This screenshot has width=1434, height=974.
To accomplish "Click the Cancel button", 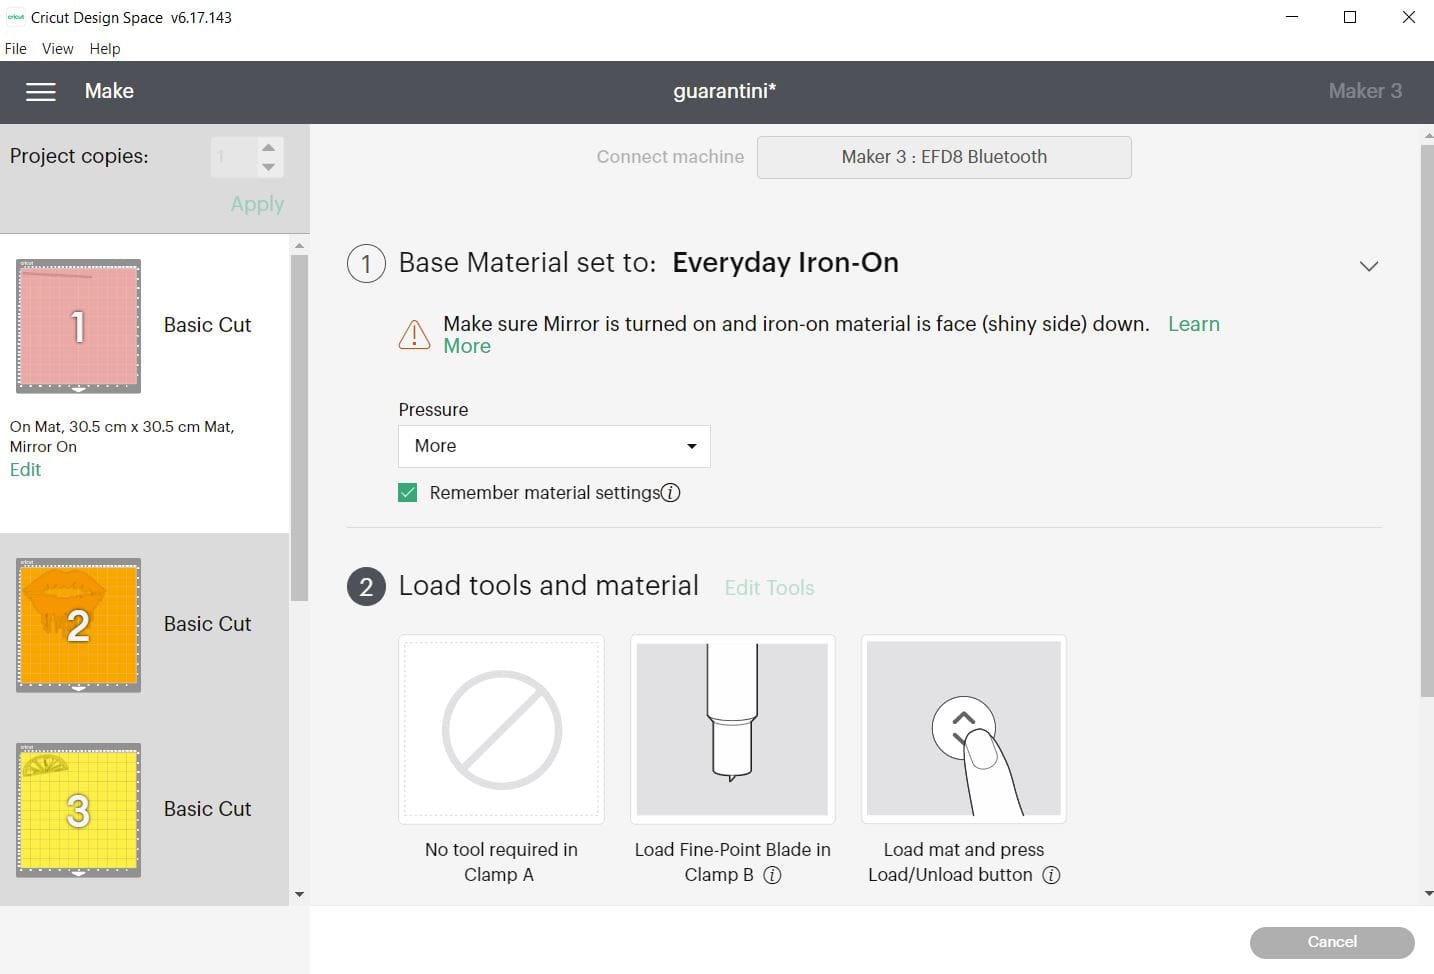I will pyautogui.click(x=1332, y=942).
